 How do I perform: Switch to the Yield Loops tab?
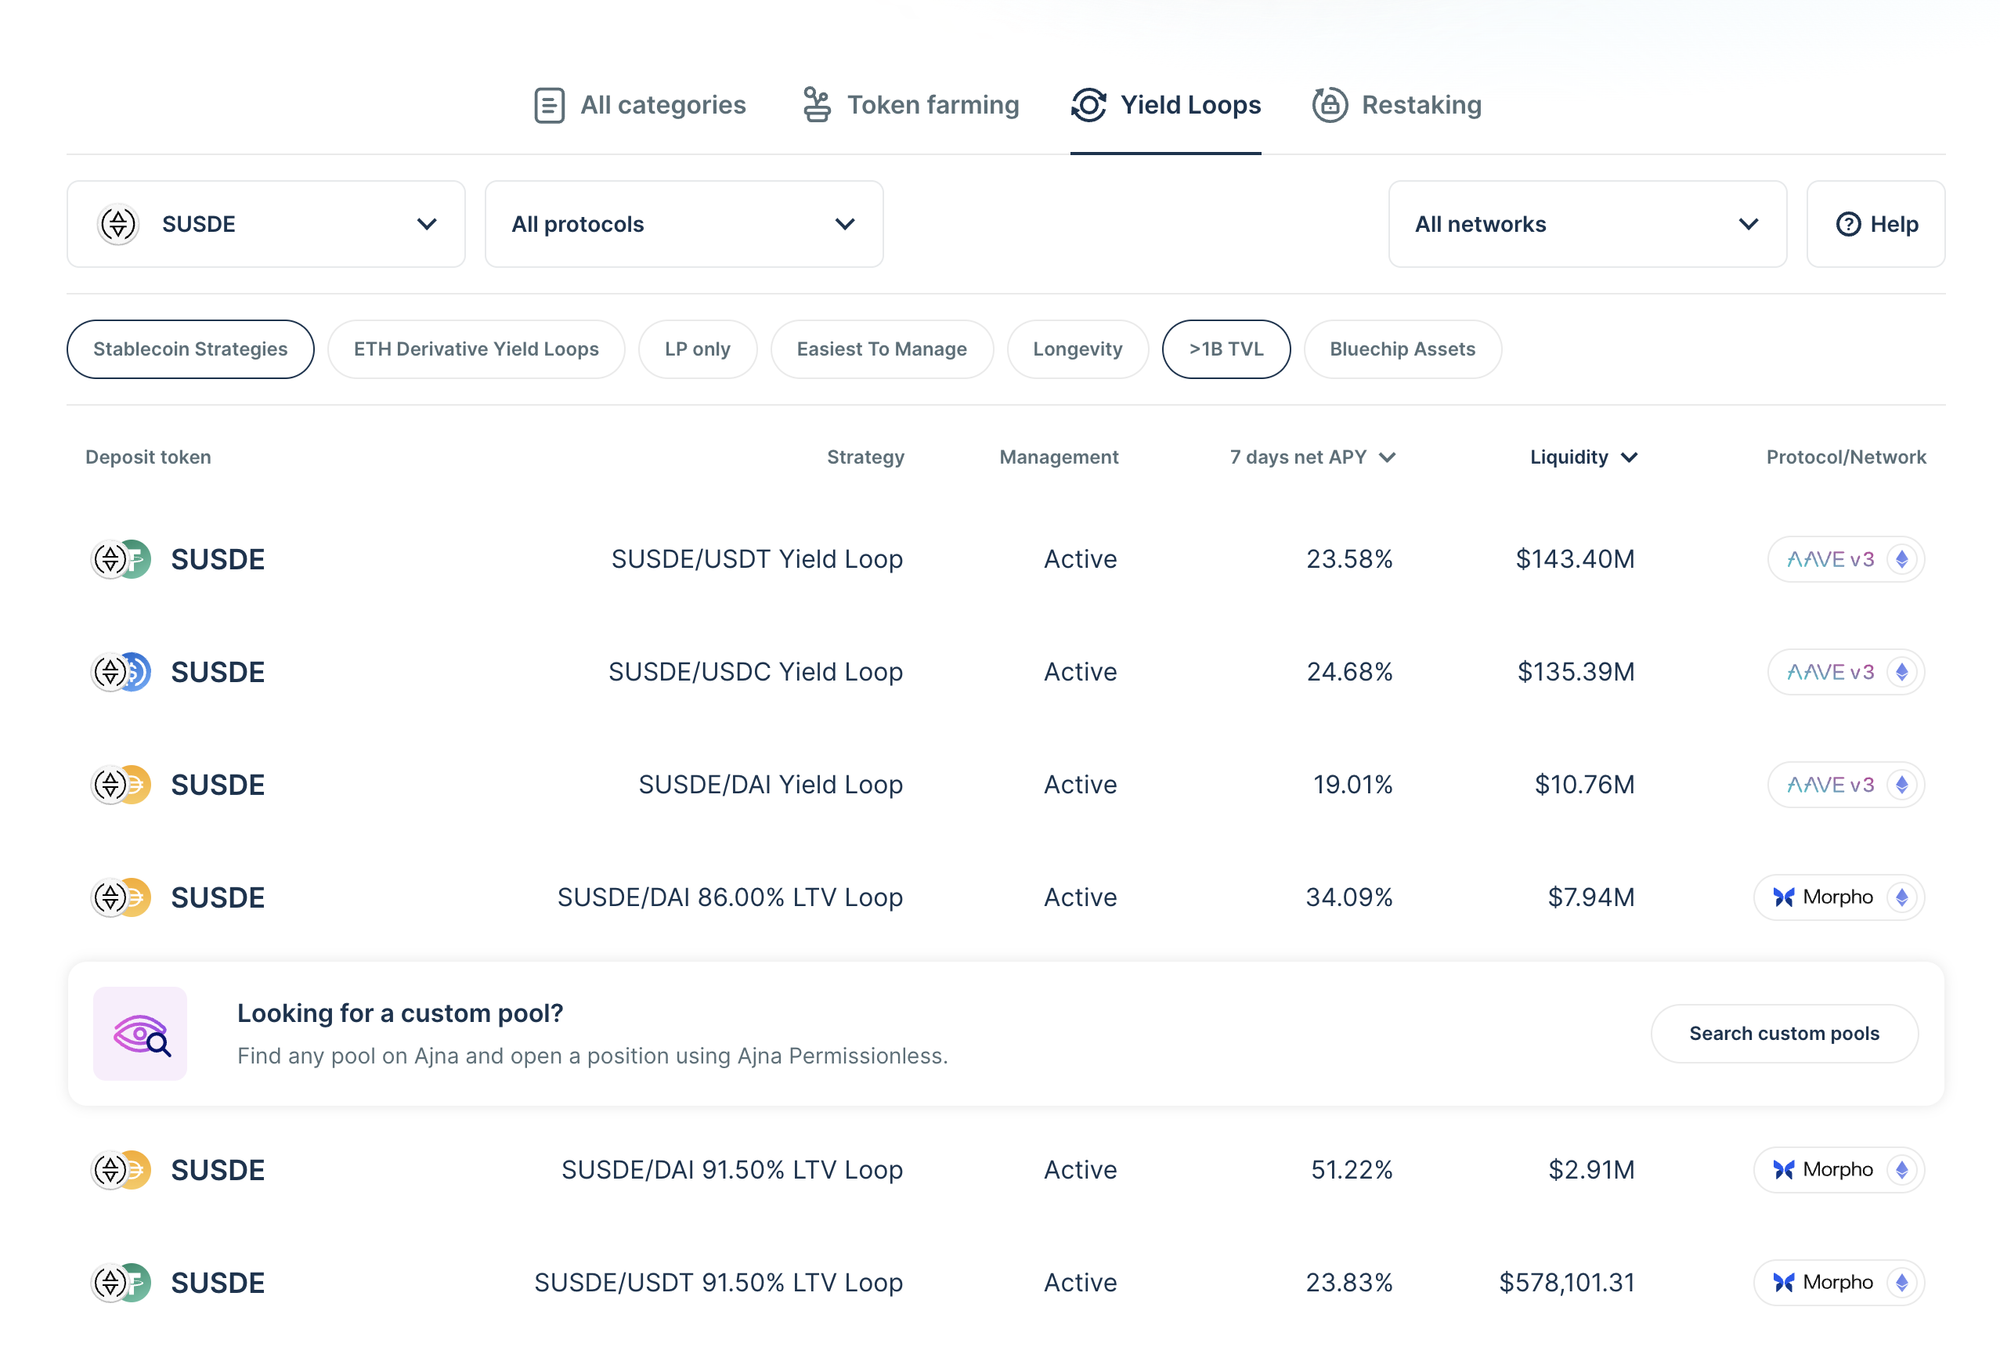click(x=1166, y=105)
